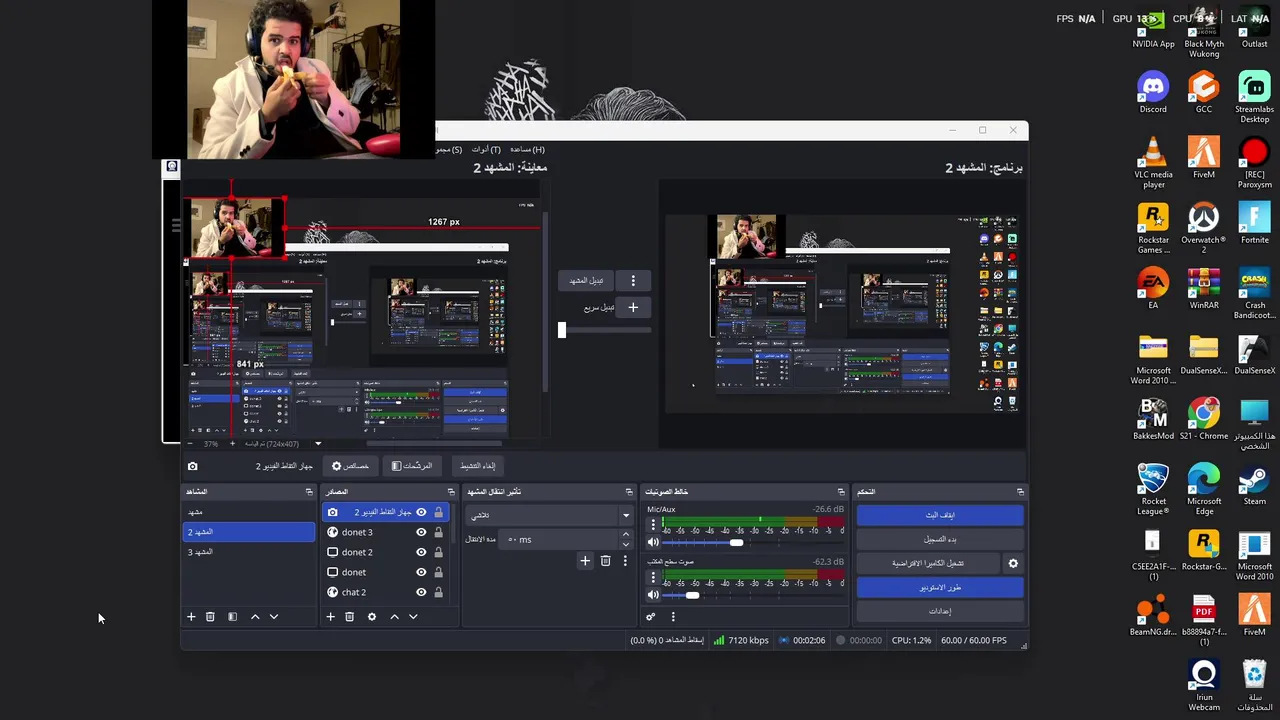Open Discord desktop shortcut
This screenshot has height=720, width=1280.
pyautogui.click(x=1153, y=93)
